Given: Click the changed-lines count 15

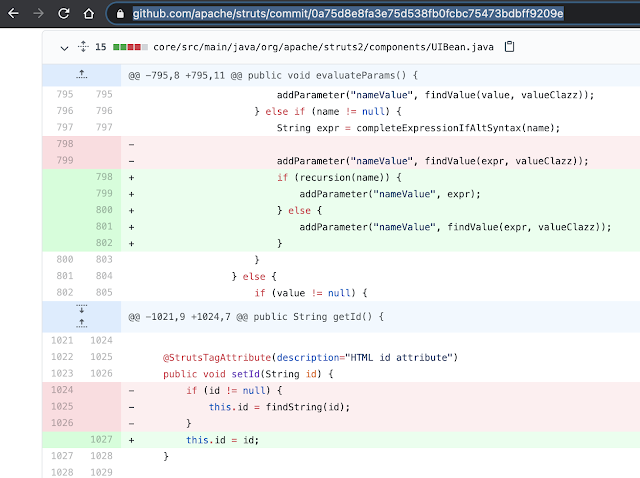Looking at the screenshot, I should click(100, 47).
